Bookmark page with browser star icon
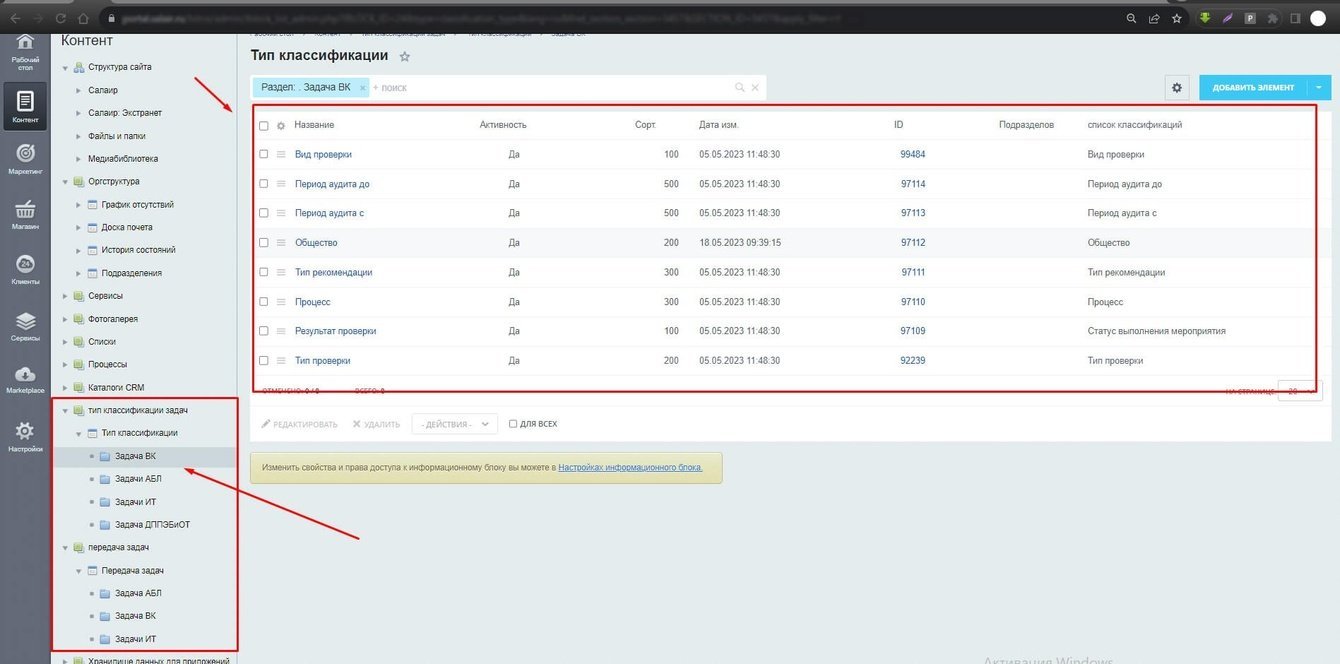The width and height of the screenshot is (1340, 664). pyautogui.click(x=1177, y=18)
